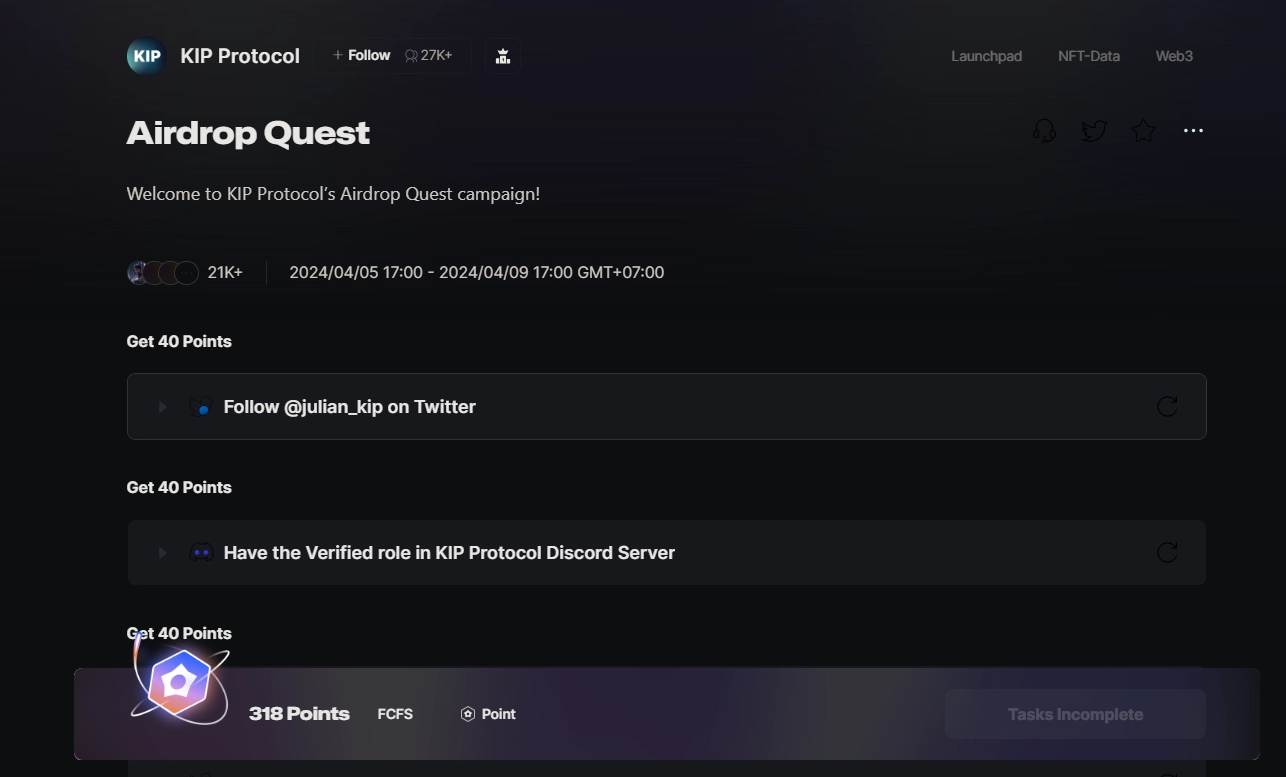This screenshot has width=1286, height=777.
Task: Go to the Launchpad menu item
Action: (986, 56)
